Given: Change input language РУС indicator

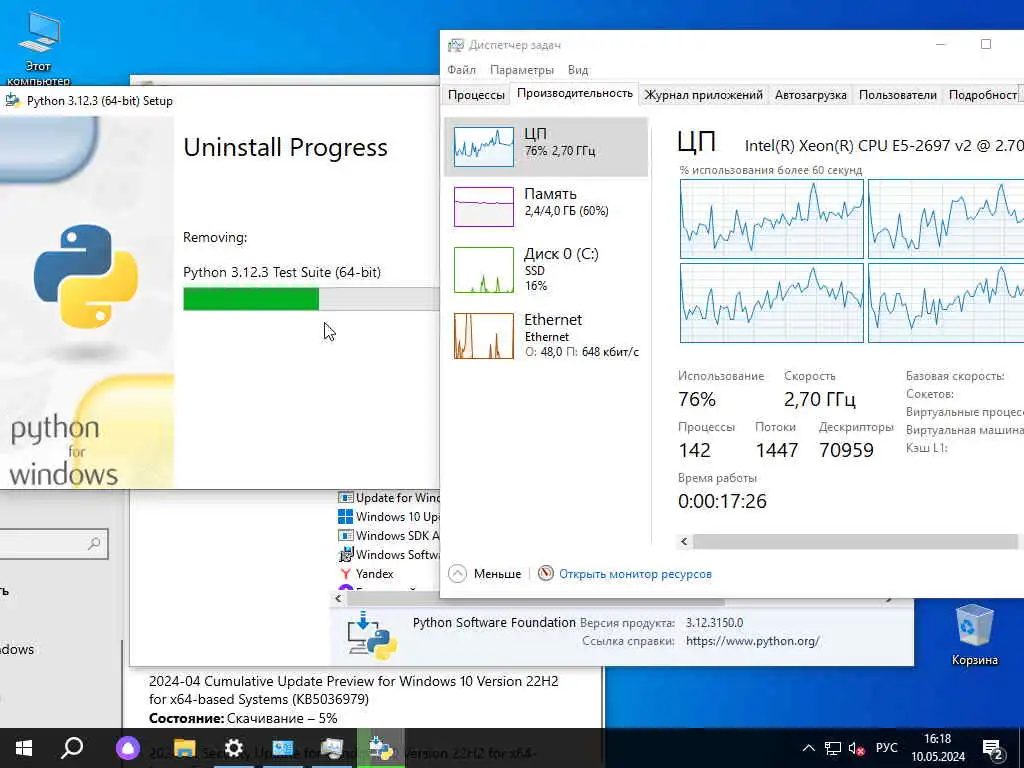Looking at the screenshot, I should point(886,748).
